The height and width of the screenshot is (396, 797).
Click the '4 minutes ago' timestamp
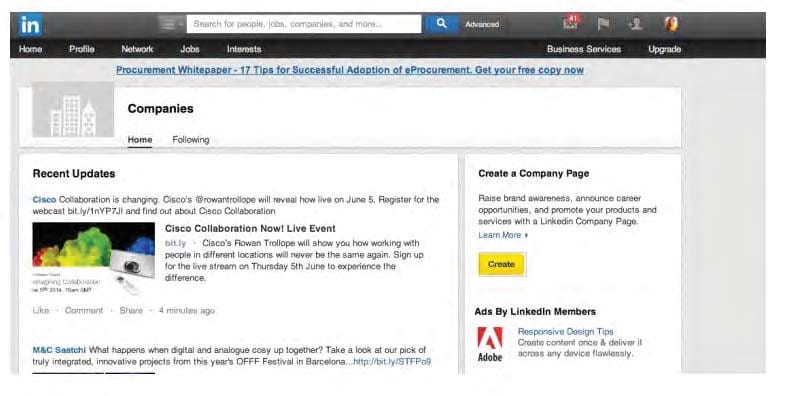[x=187, y=310]
